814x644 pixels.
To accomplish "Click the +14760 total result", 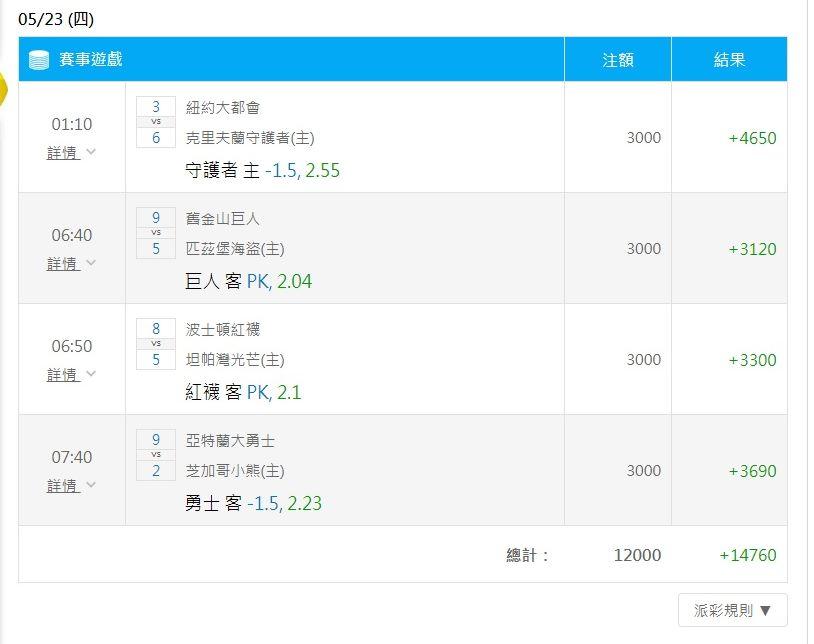I will [748, 555].
